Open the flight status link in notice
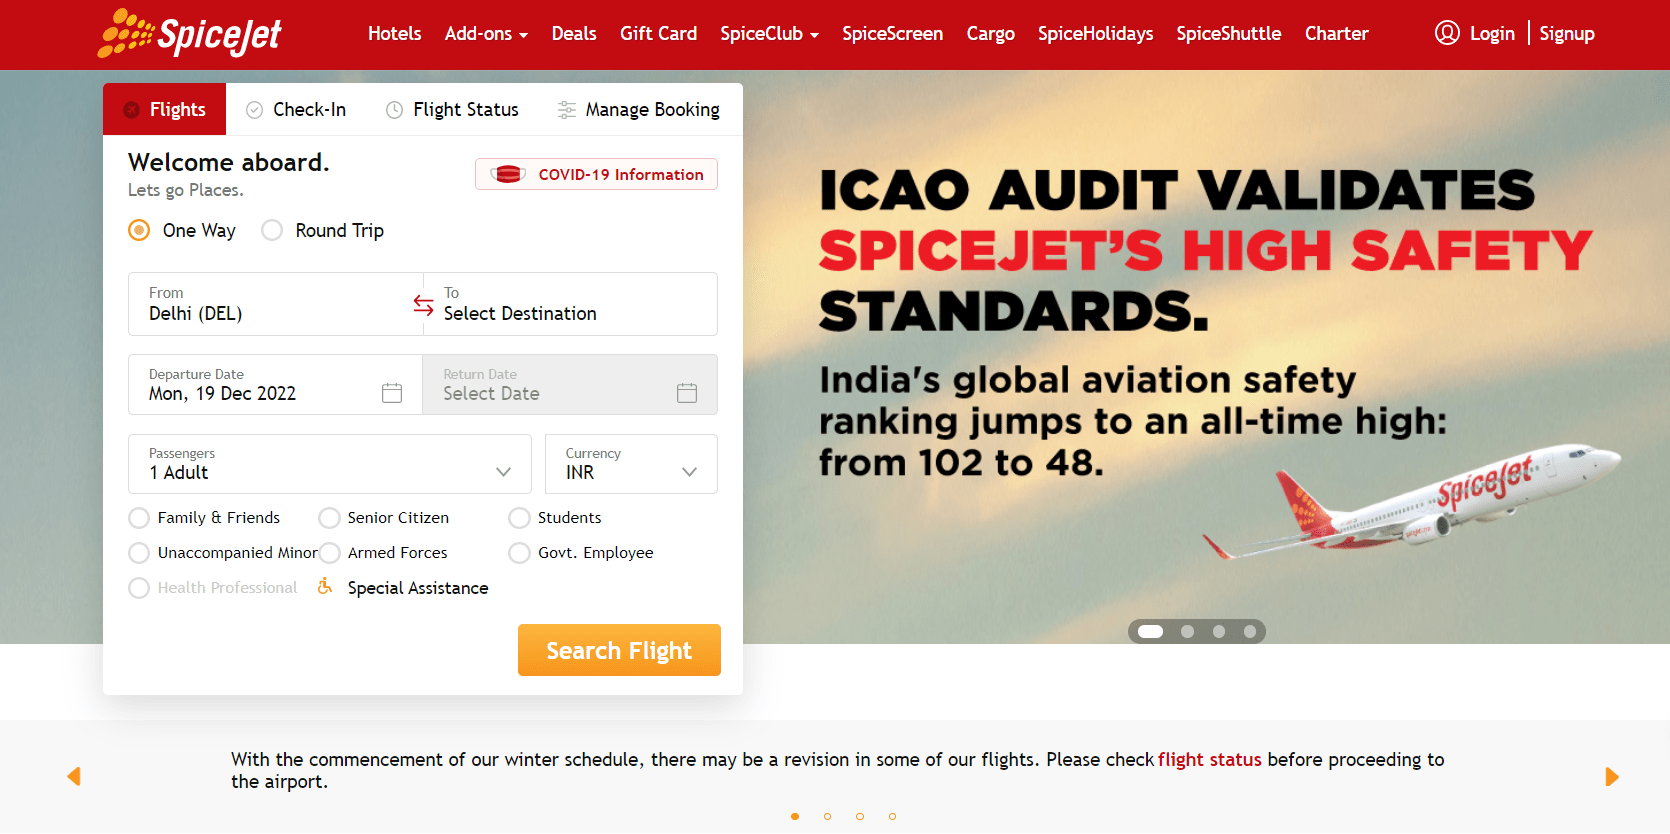Viewport: 1670px width, 834px height. tap(1210, 759)
